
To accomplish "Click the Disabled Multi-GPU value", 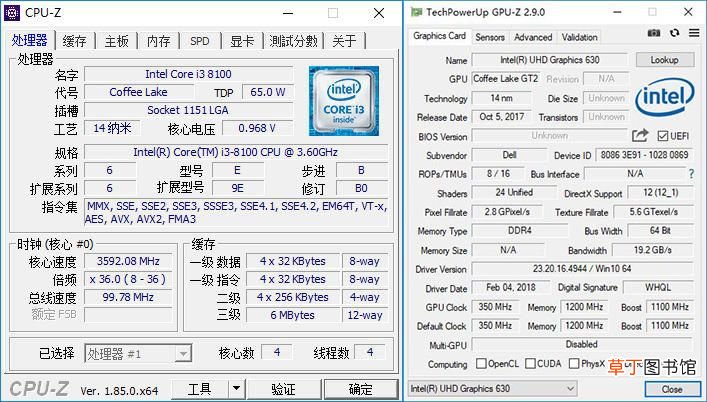I will 582,344.
